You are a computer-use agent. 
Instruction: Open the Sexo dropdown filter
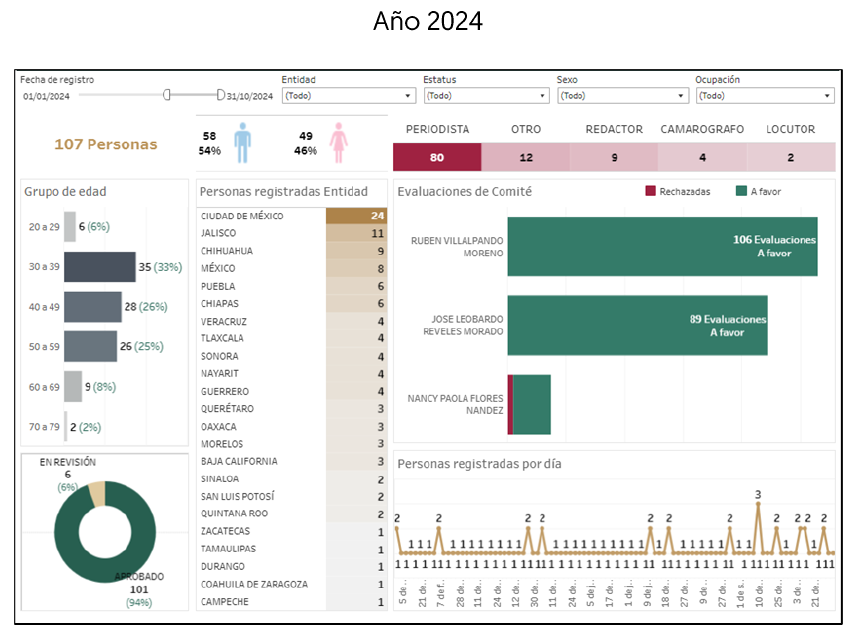(x=622, y=96)
